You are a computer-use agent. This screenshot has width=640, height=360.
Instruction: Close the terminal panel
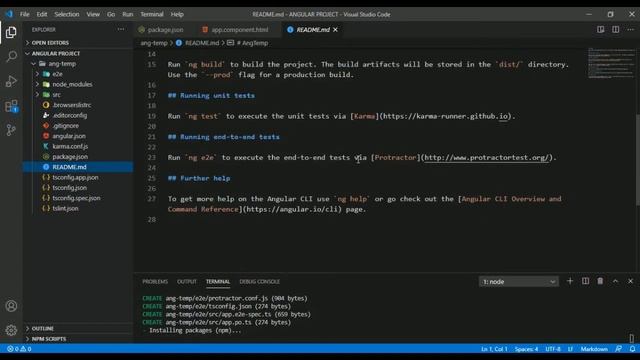pyautogui.click(x=630, y=281)
